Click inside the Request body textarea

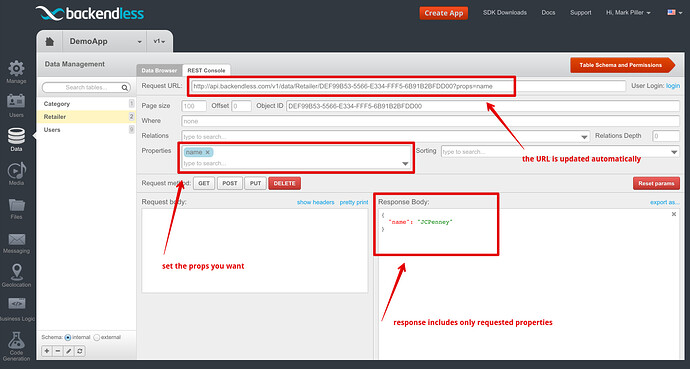(x=255, y=251)
